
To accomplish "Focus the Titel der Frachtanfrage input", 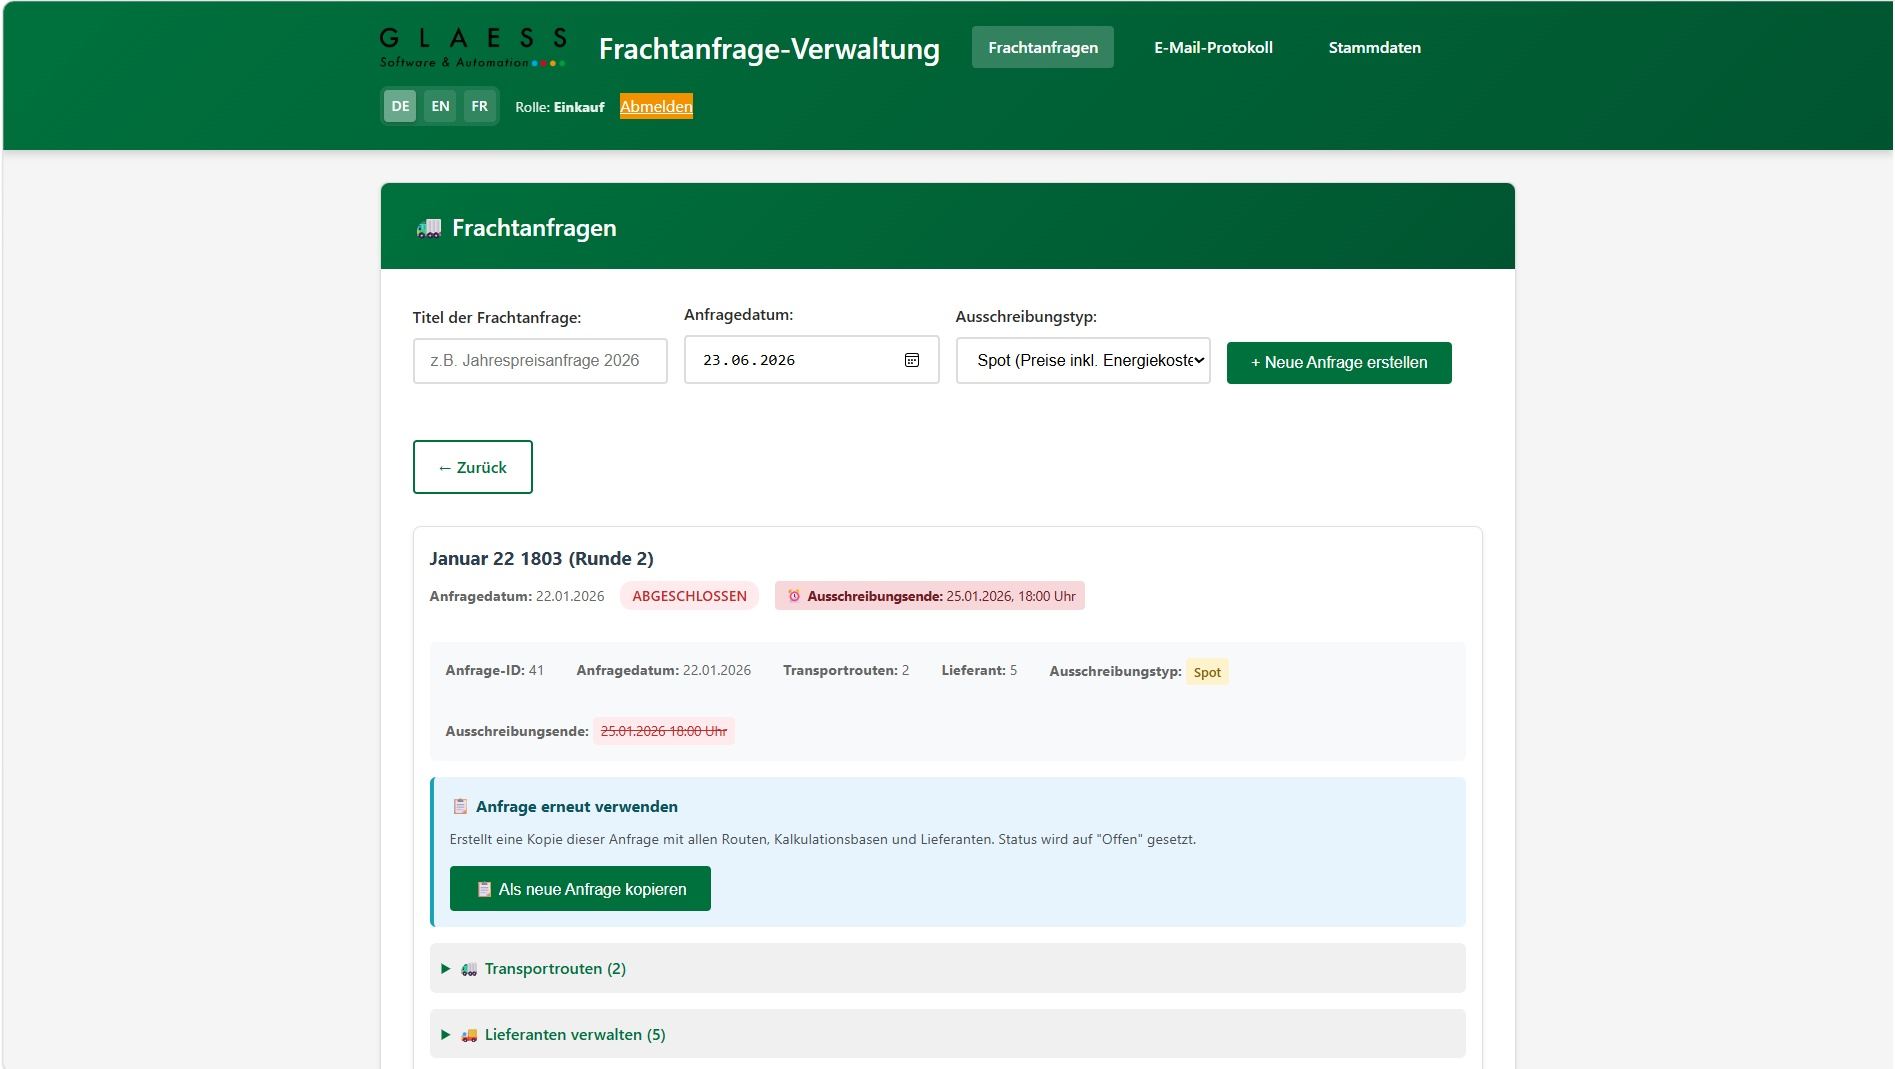I will (x=540, y=360).
